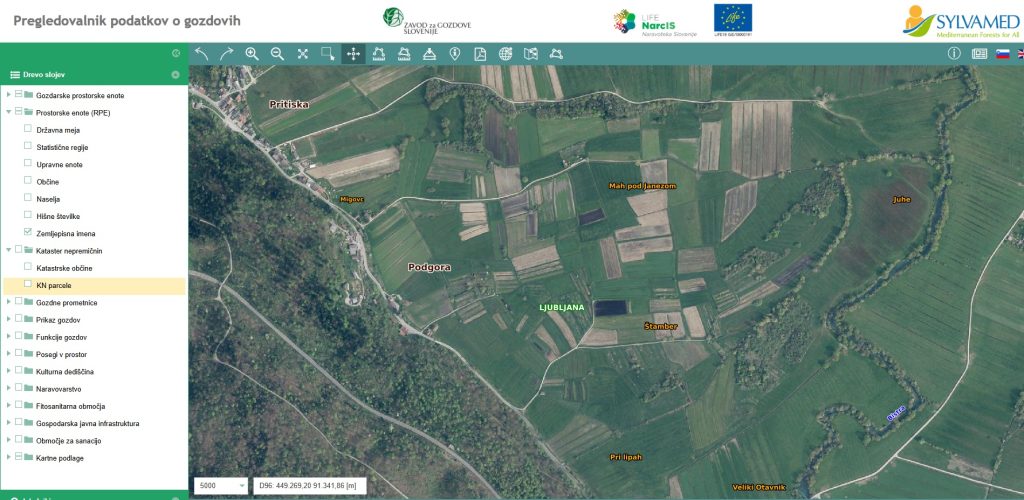This screenshot has width=1024, height=500.
Task: Click the D96 coordinates display field
Action: tap(309, 486)
